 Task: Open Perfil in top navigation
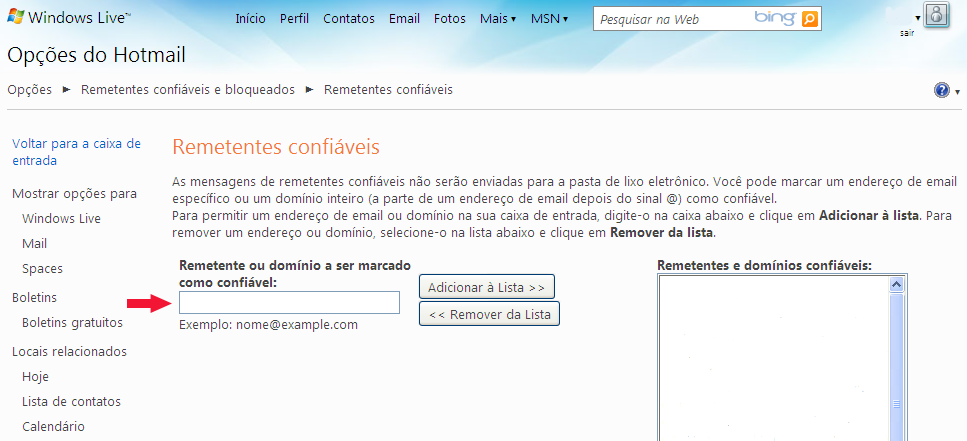(x=294, y=19)
